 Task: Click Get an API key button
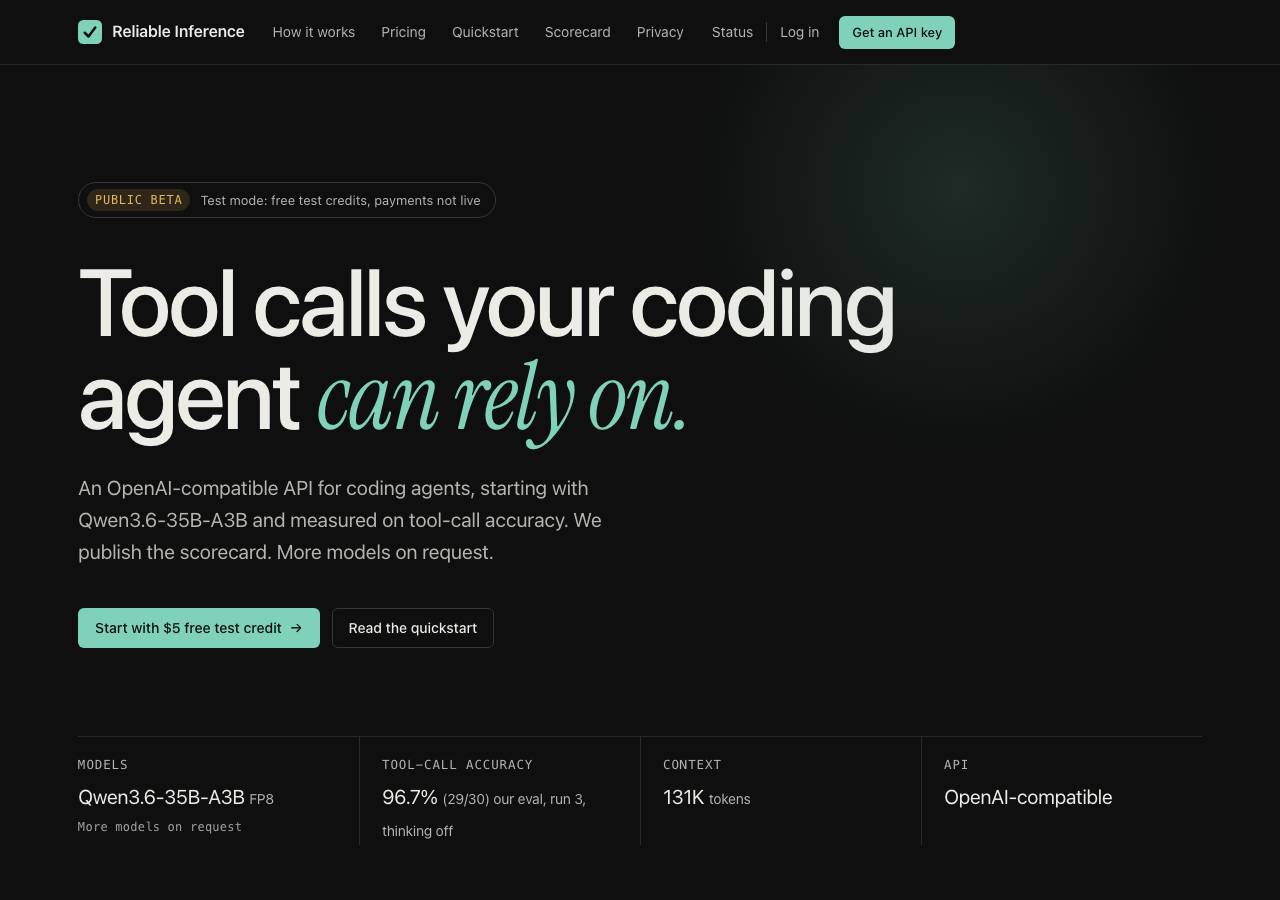897,32
